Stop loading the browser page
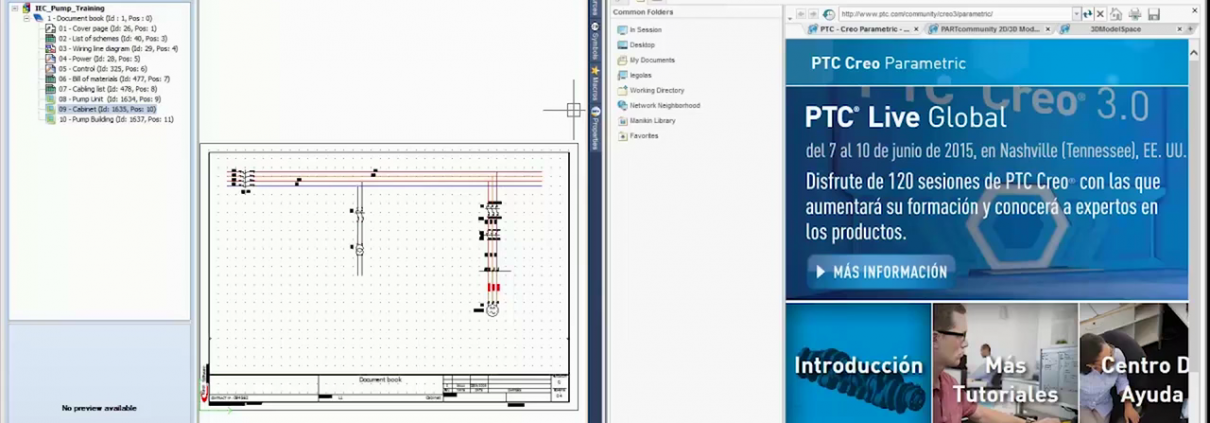The width and height of the screenshot is (1210, 423). pos(1100,14)
